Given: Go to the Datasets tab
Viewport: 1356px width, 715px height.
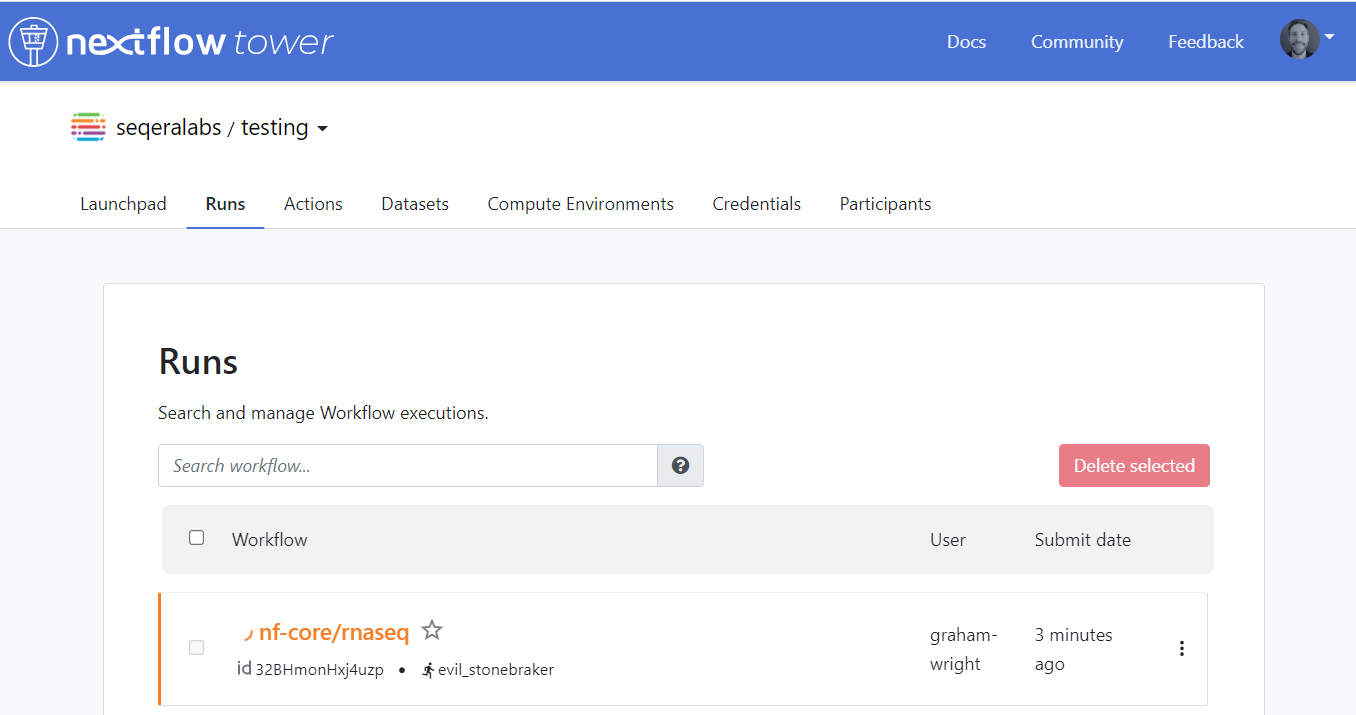Looking at the screenshot, I should coord(415,203).
